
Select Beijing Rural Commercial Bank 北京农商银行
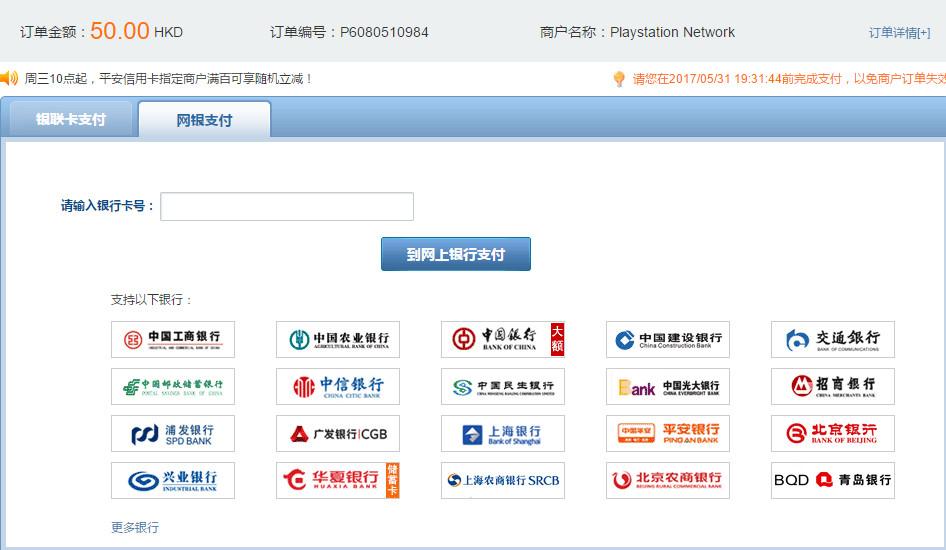coord(668,481)
